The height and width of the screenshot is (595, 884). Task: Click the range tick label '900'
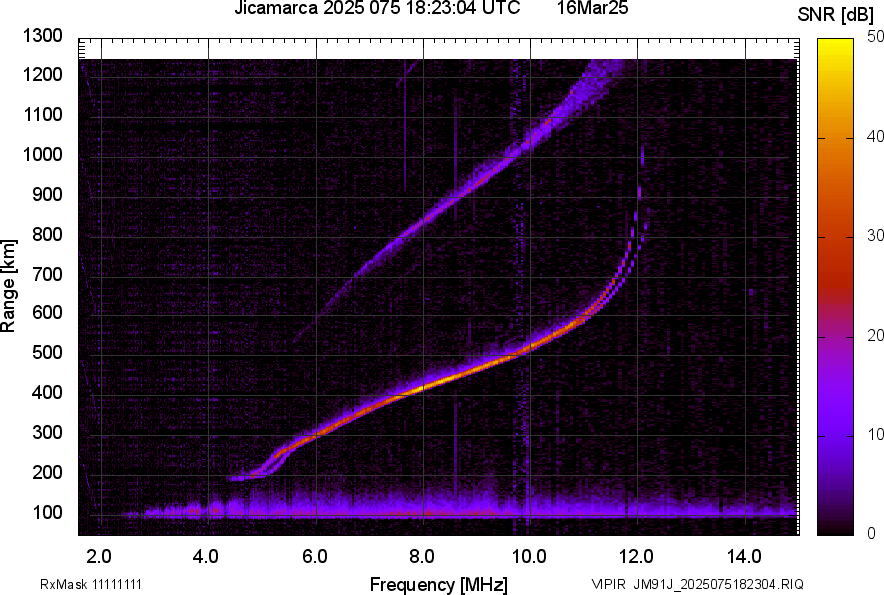[x=47, y=194]
